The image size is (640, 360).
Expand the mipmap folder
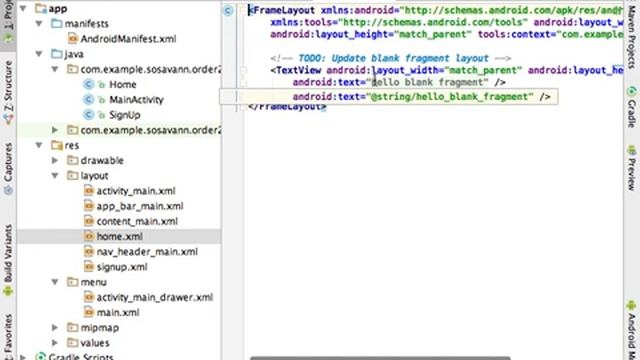[55, 327]
